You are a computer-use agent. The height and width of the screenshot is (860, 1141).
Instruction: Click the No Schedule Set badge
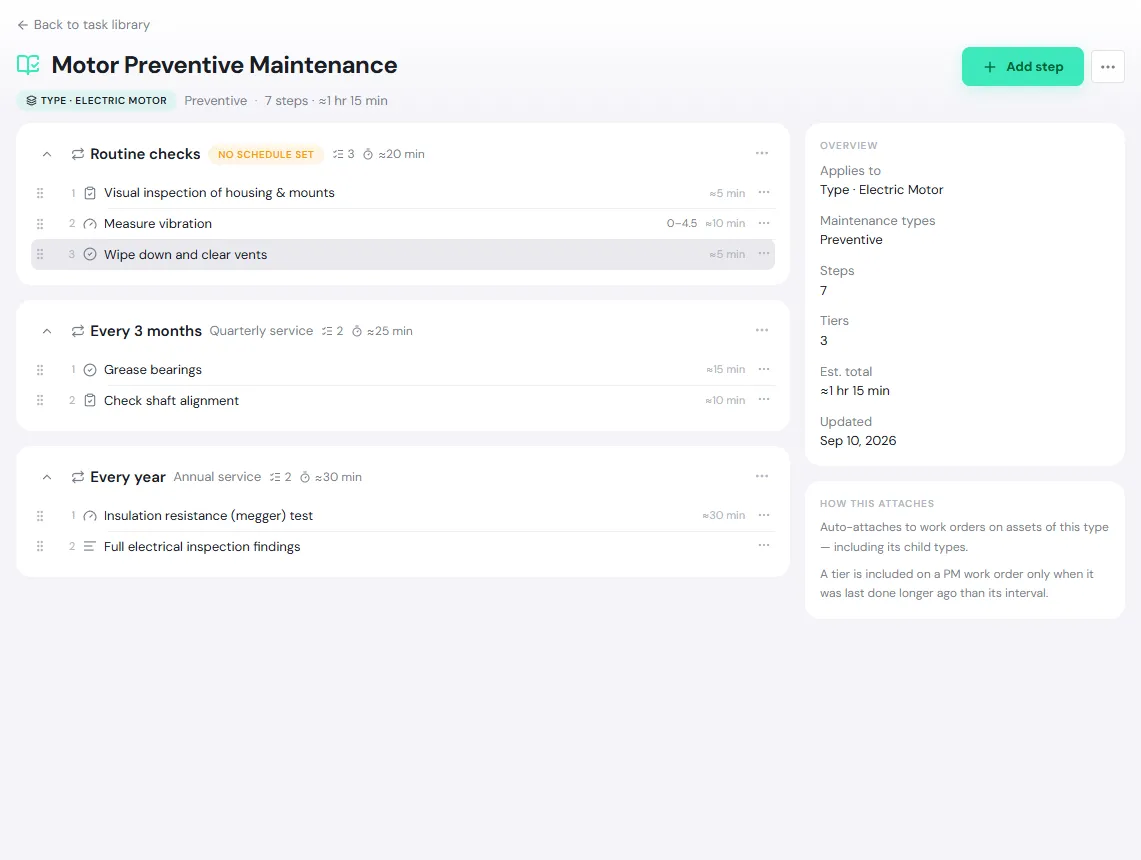pos(266,154)
